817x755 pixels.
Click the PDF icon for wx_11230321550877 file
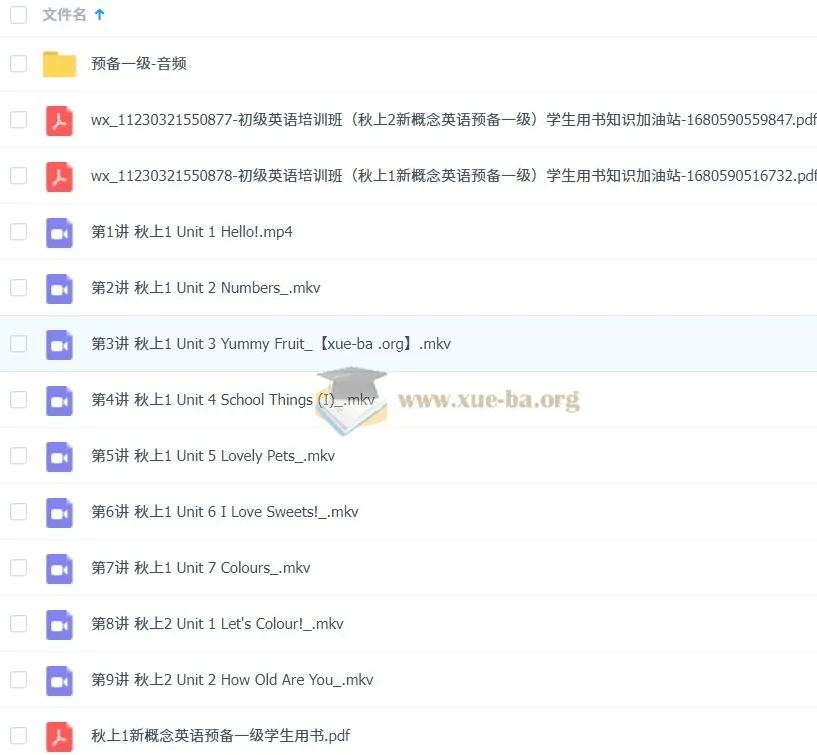pyautogui.click(x=59, y=120)
